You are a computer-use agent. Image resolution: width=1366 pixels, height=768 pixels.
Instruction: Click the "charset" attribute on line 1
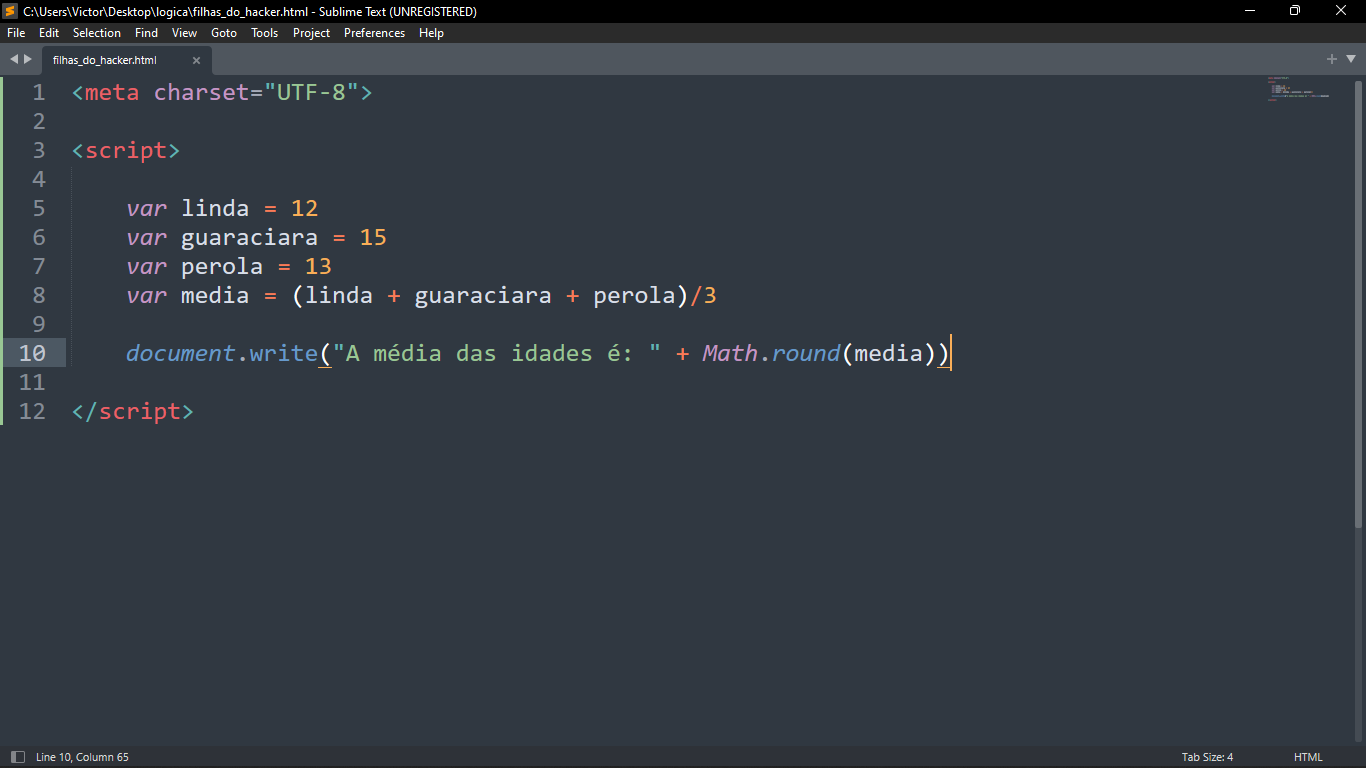[202, 92]
